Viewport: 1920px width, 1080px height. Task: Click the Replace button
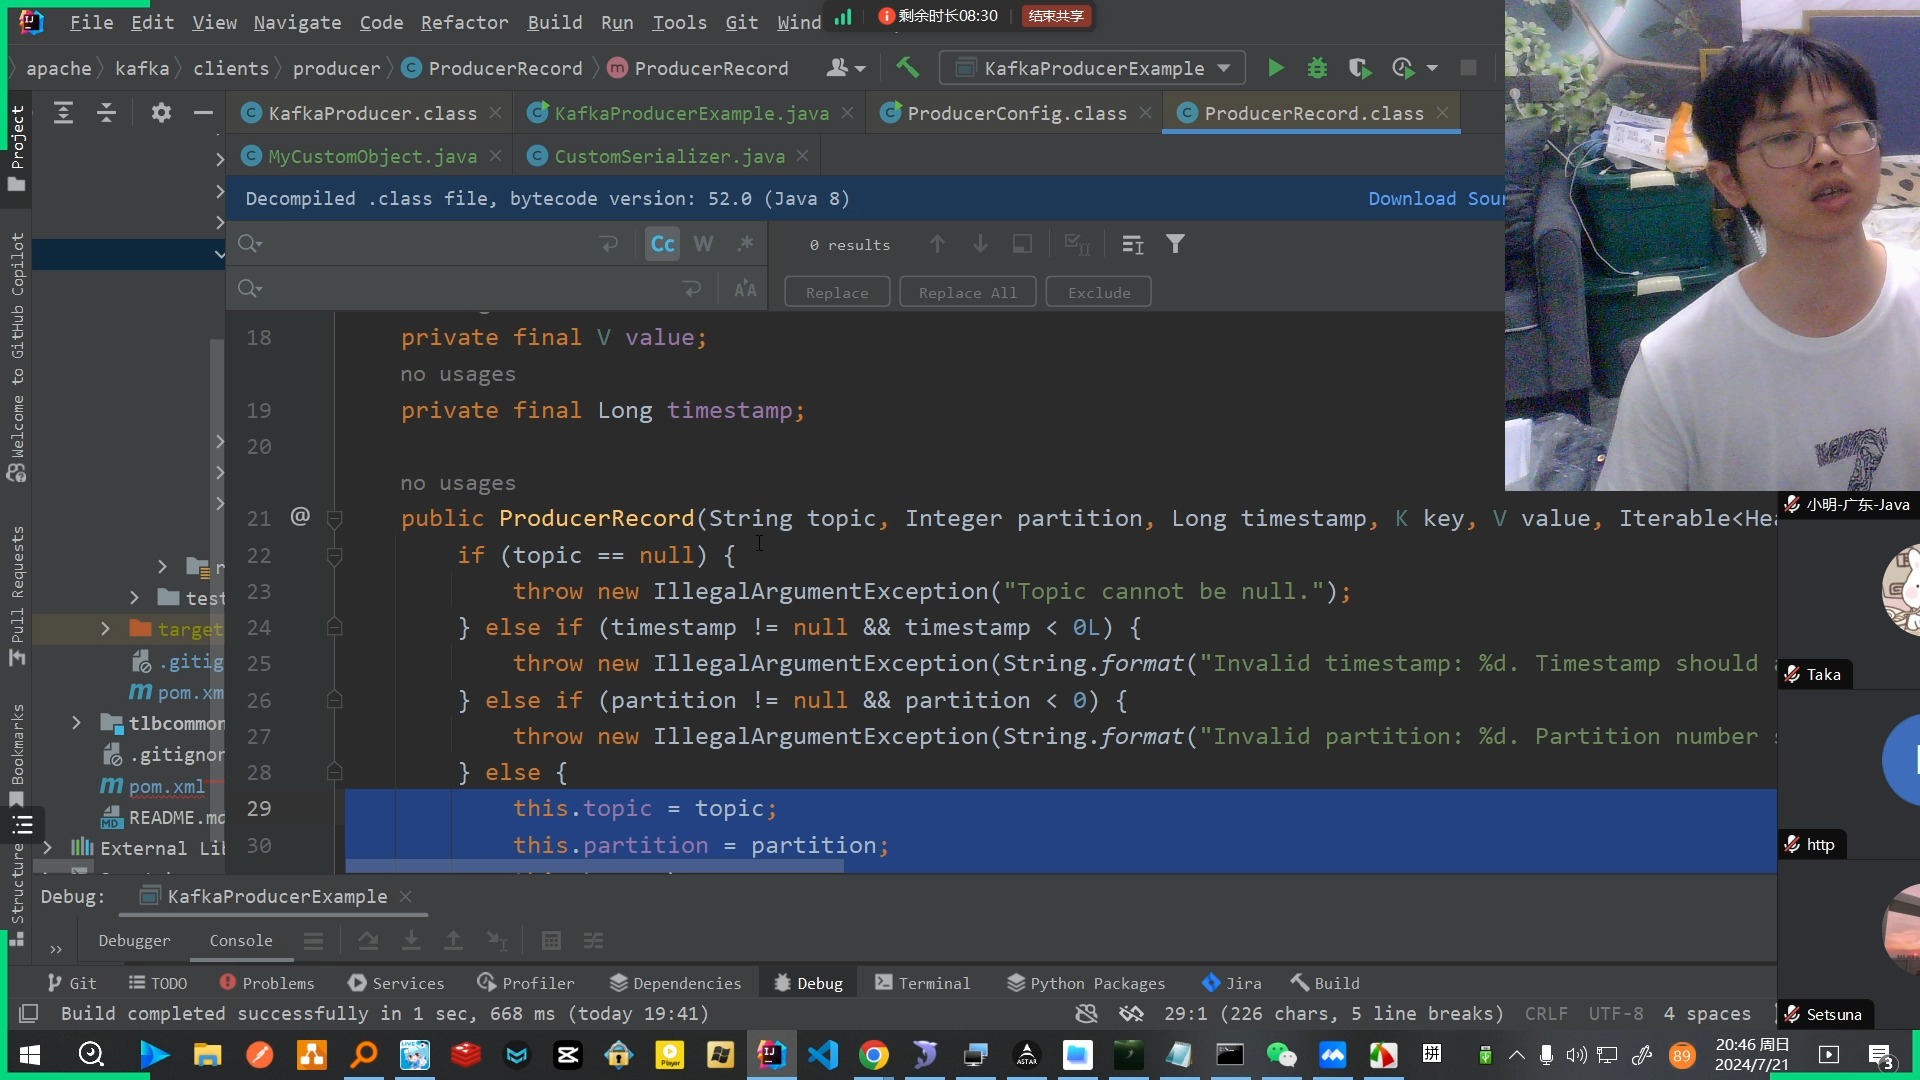pyautogui.click(x=837, y=292)
